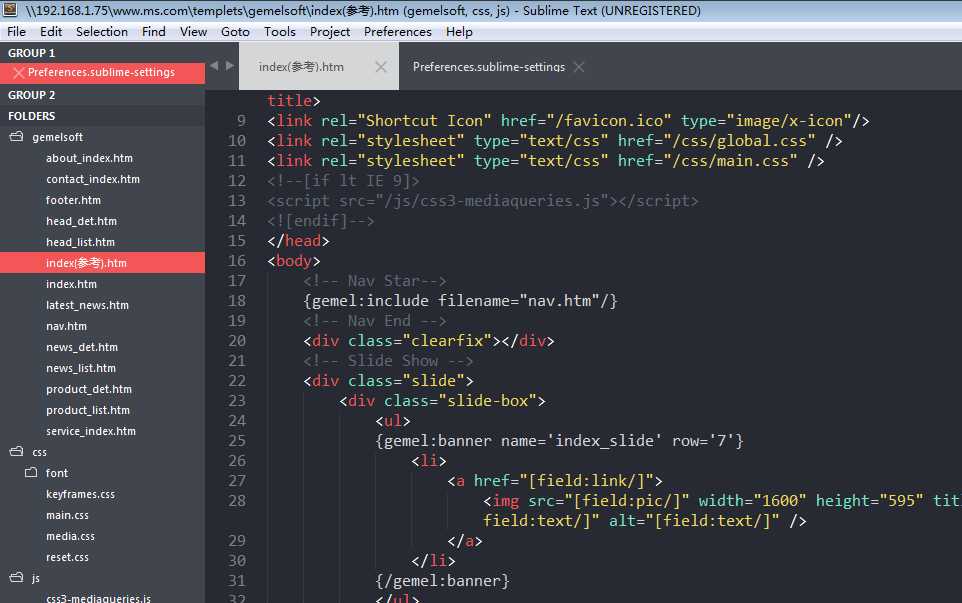Viewport: 962px width, 603px height.
Task: Switch to the index(参考).htm tab
Action: (x=301, y=67)
